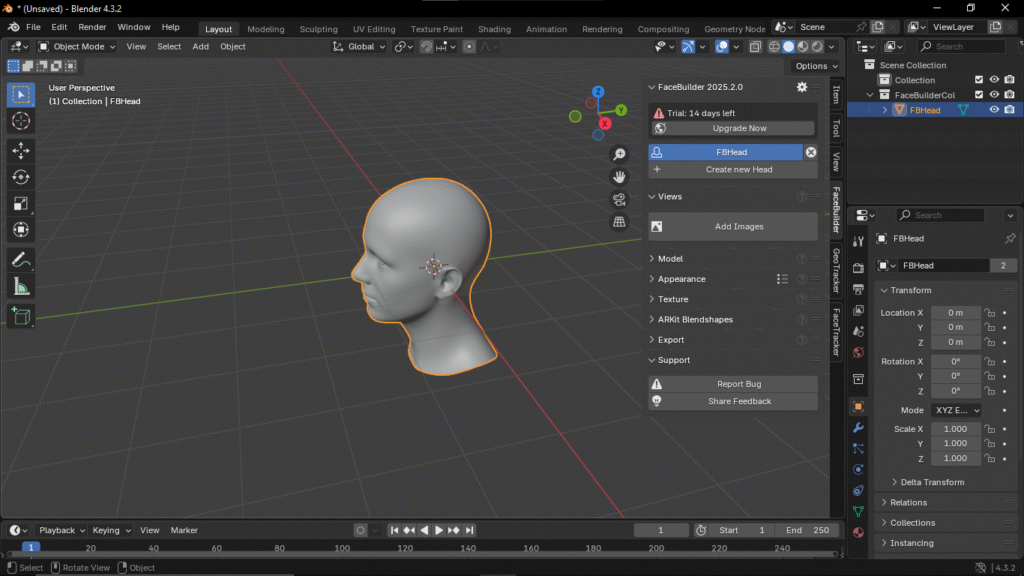Open the Object Mode dropdown
This screenshot has width=1024, height=576.
click(77, 46)
